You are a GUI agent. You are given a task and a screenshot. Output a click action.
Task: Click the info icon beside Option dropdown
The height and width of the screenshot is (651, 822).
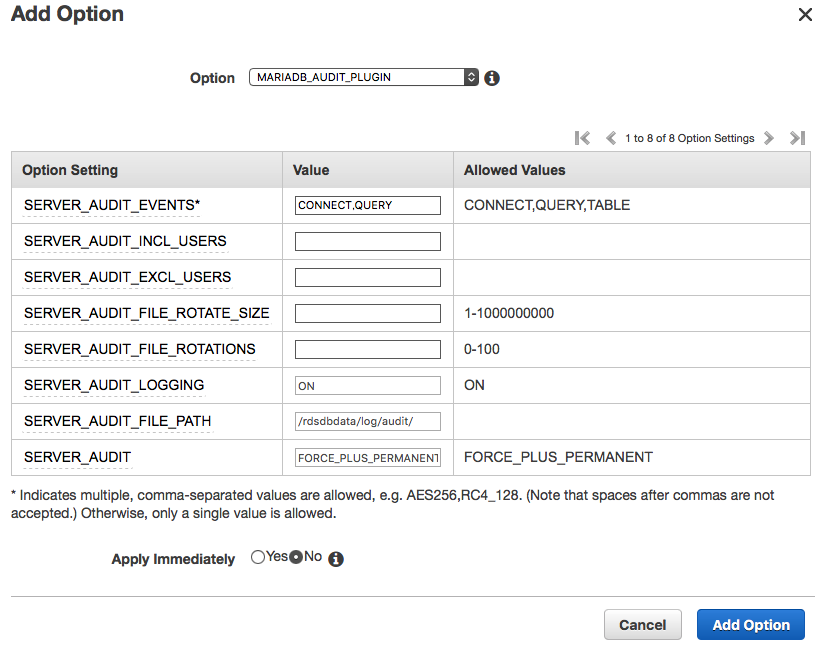coord(492,78)
